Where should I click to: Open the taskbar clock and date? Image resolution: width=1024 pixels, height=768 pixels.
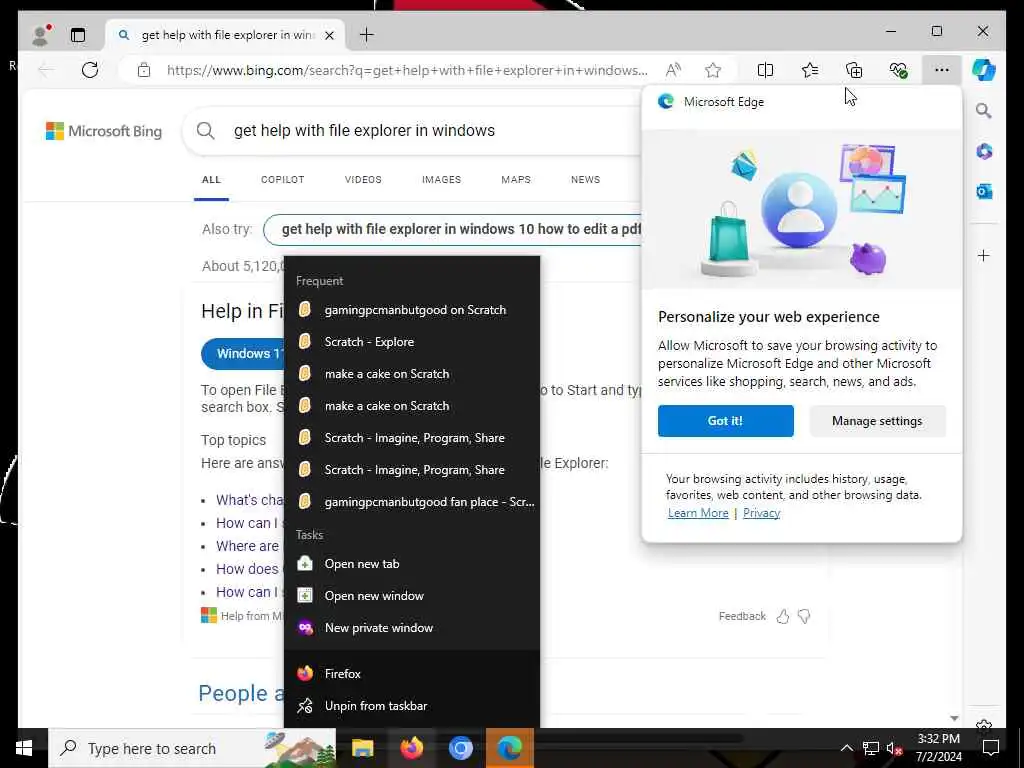(938, 748)
